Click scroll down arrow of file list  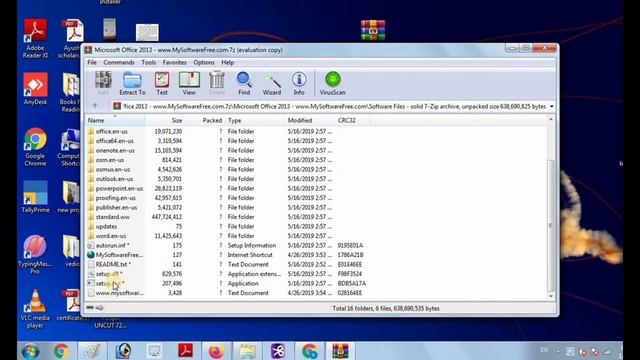551,296
